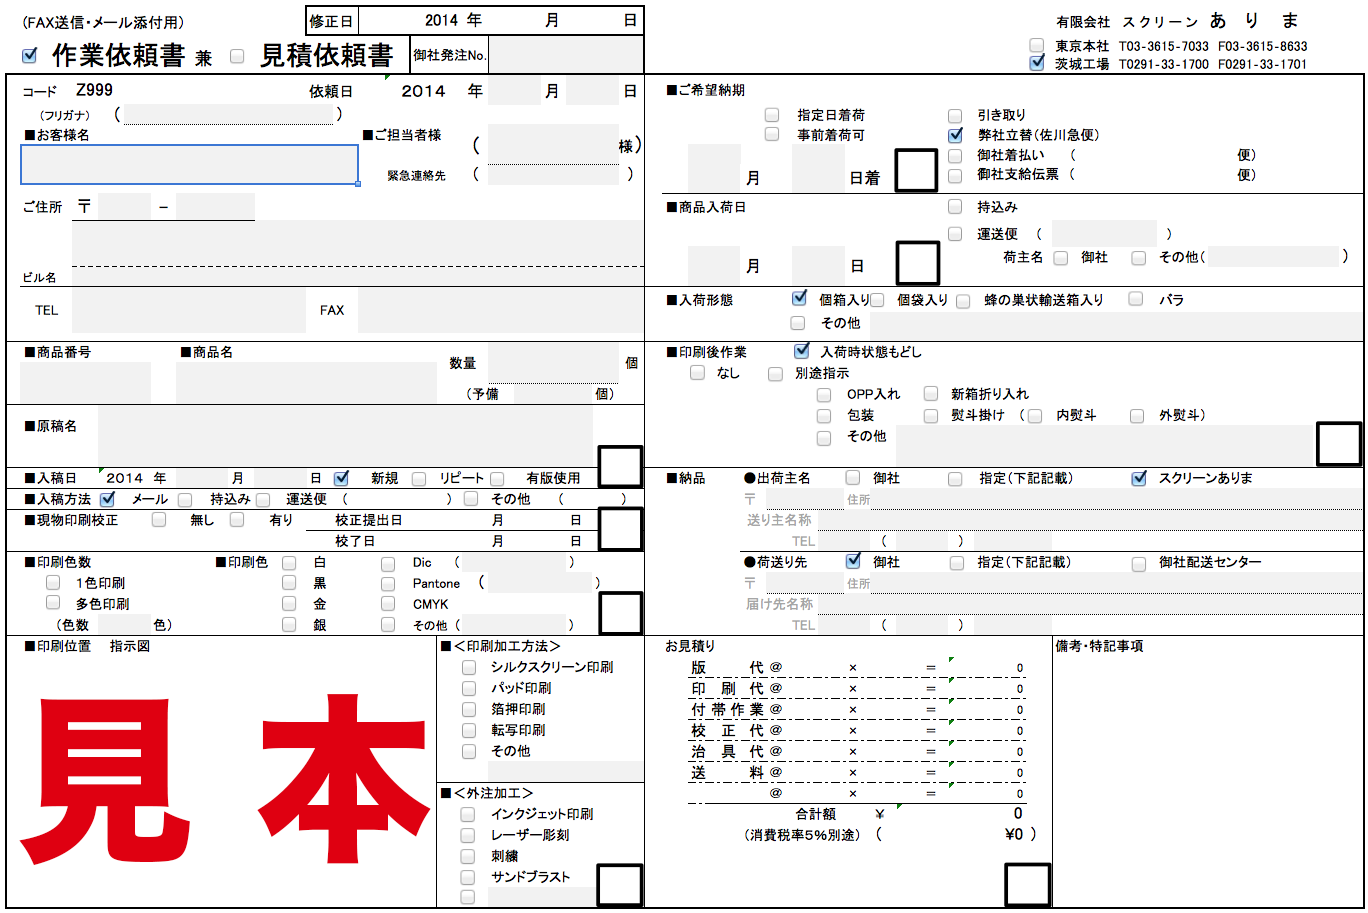This screenshot has height=913, width=1368.
Task: Select 個袋入り packaging format
Action: (x=878, y=300)
